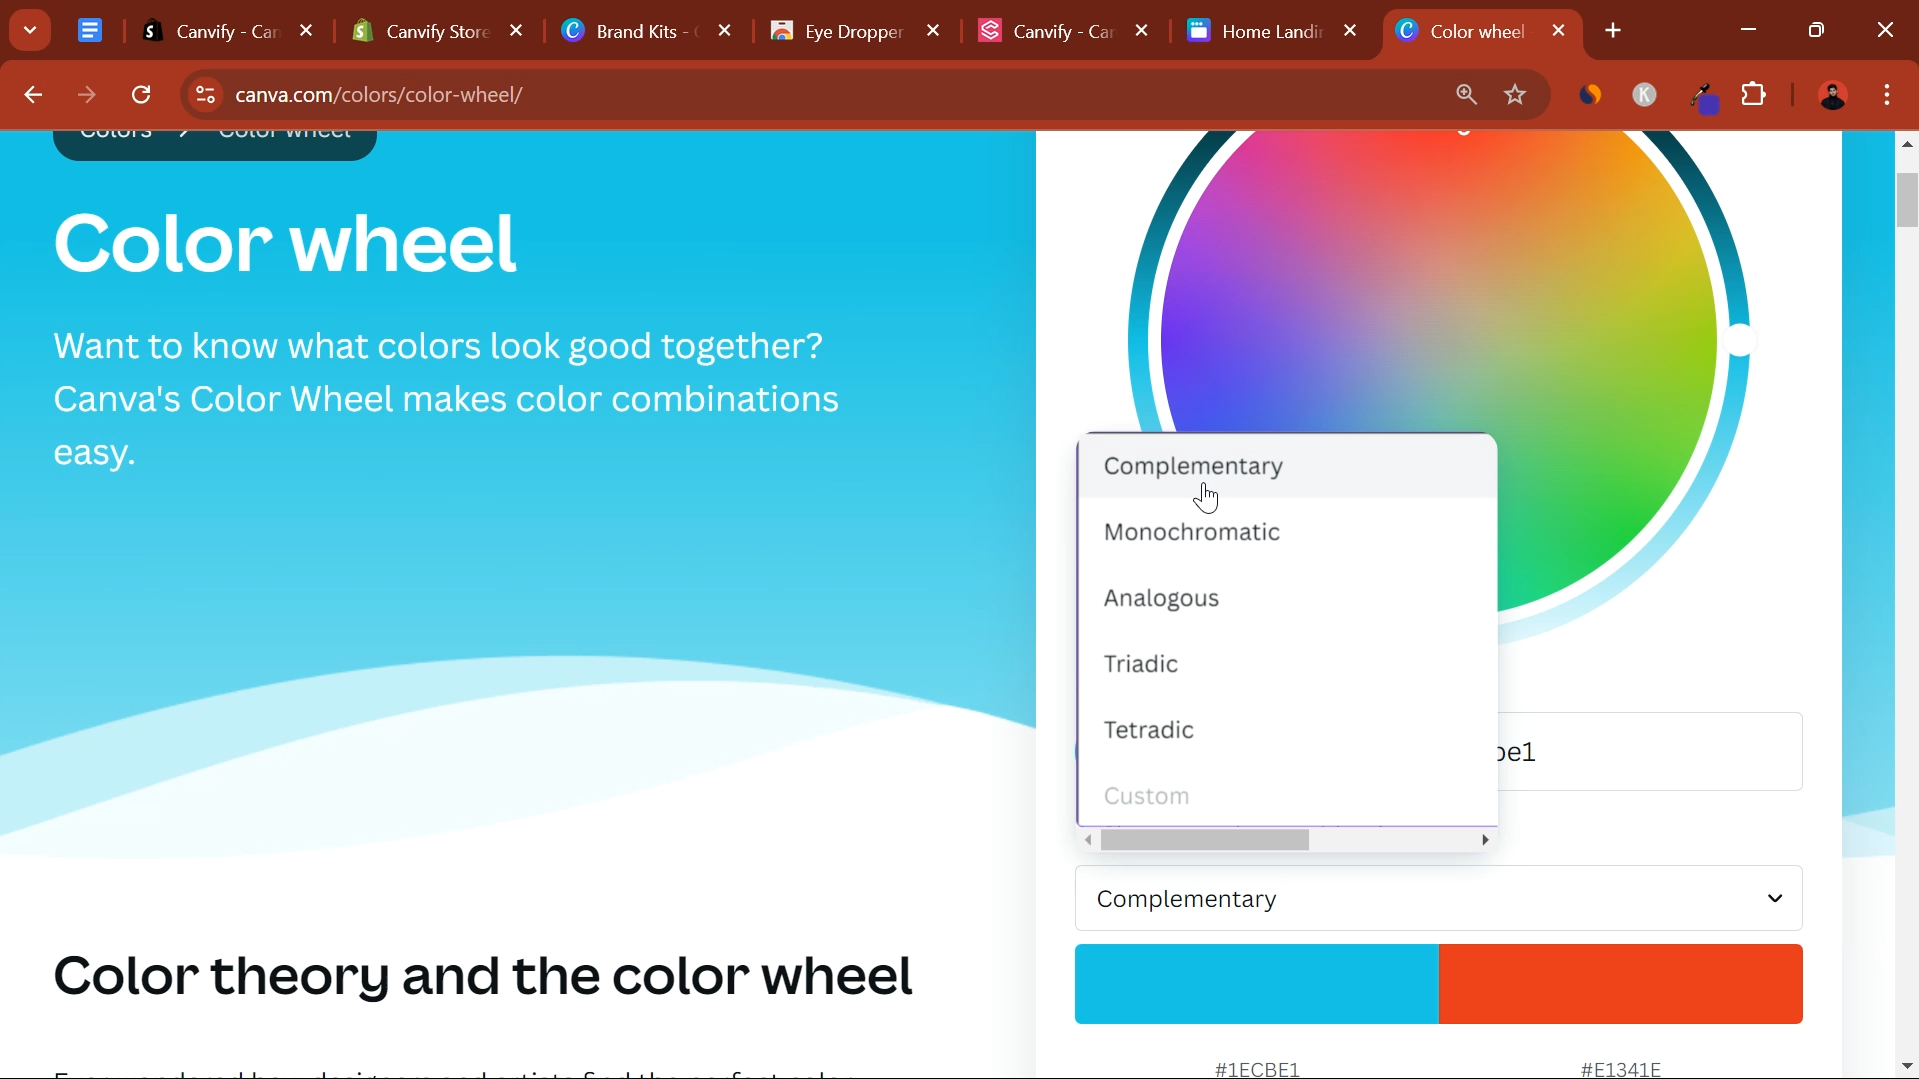The image size is (1919, 1079).
Task: Close the Color wheel tab
Action: pos(1560,31)
